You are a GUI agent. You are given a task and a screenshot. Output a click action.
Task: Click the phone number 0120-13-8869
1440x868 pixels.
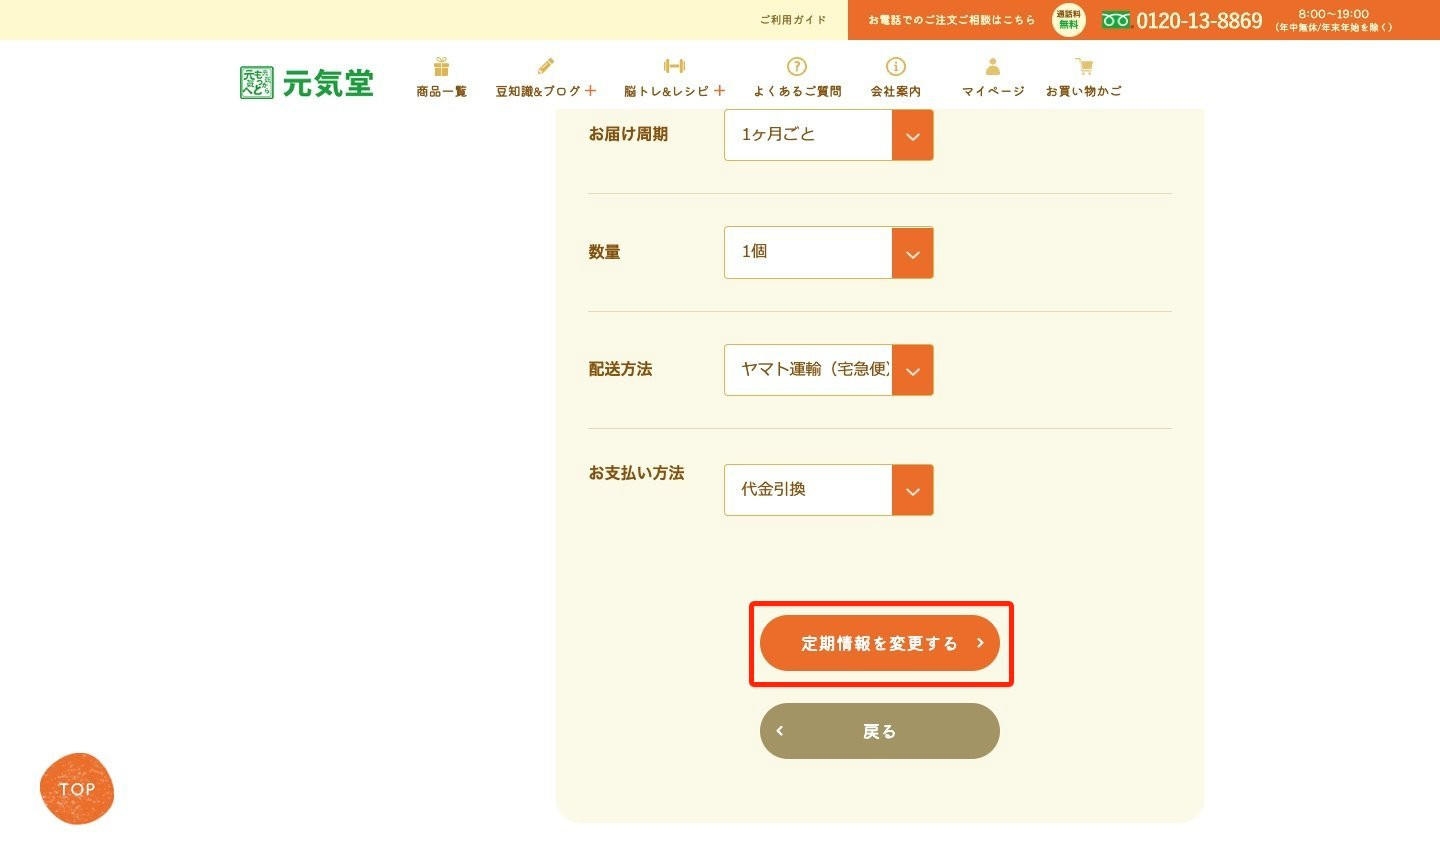pyautogui.click(x=1199, y=21)
